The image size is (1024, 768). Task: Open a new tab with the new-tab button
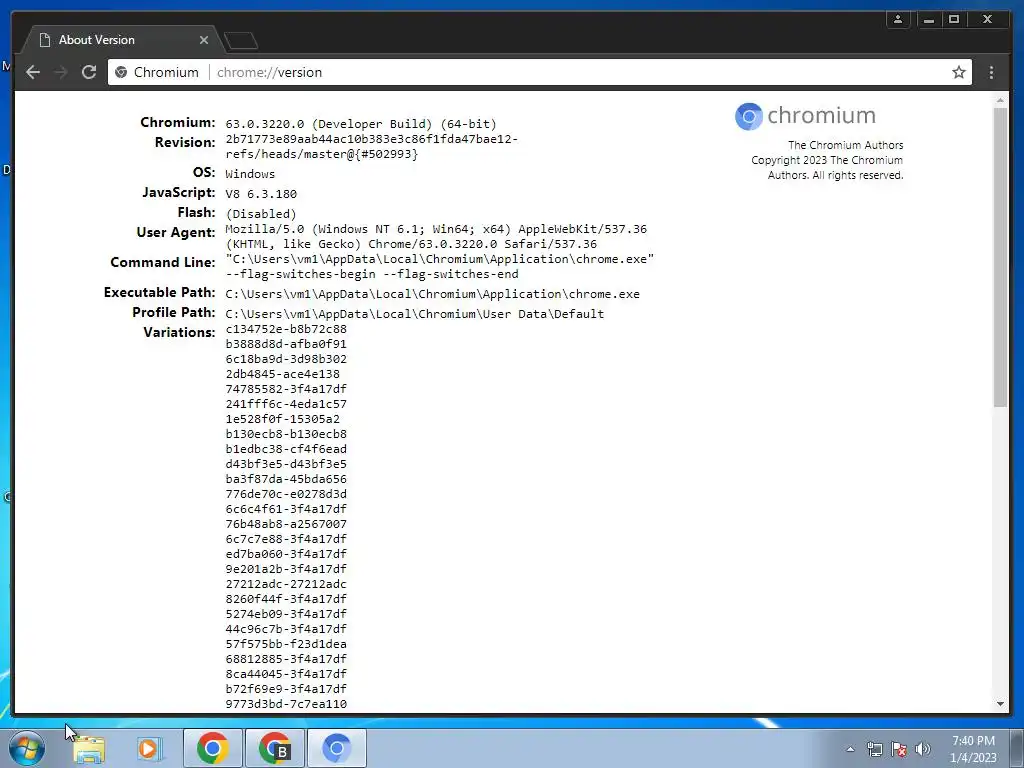click(241, 41)
